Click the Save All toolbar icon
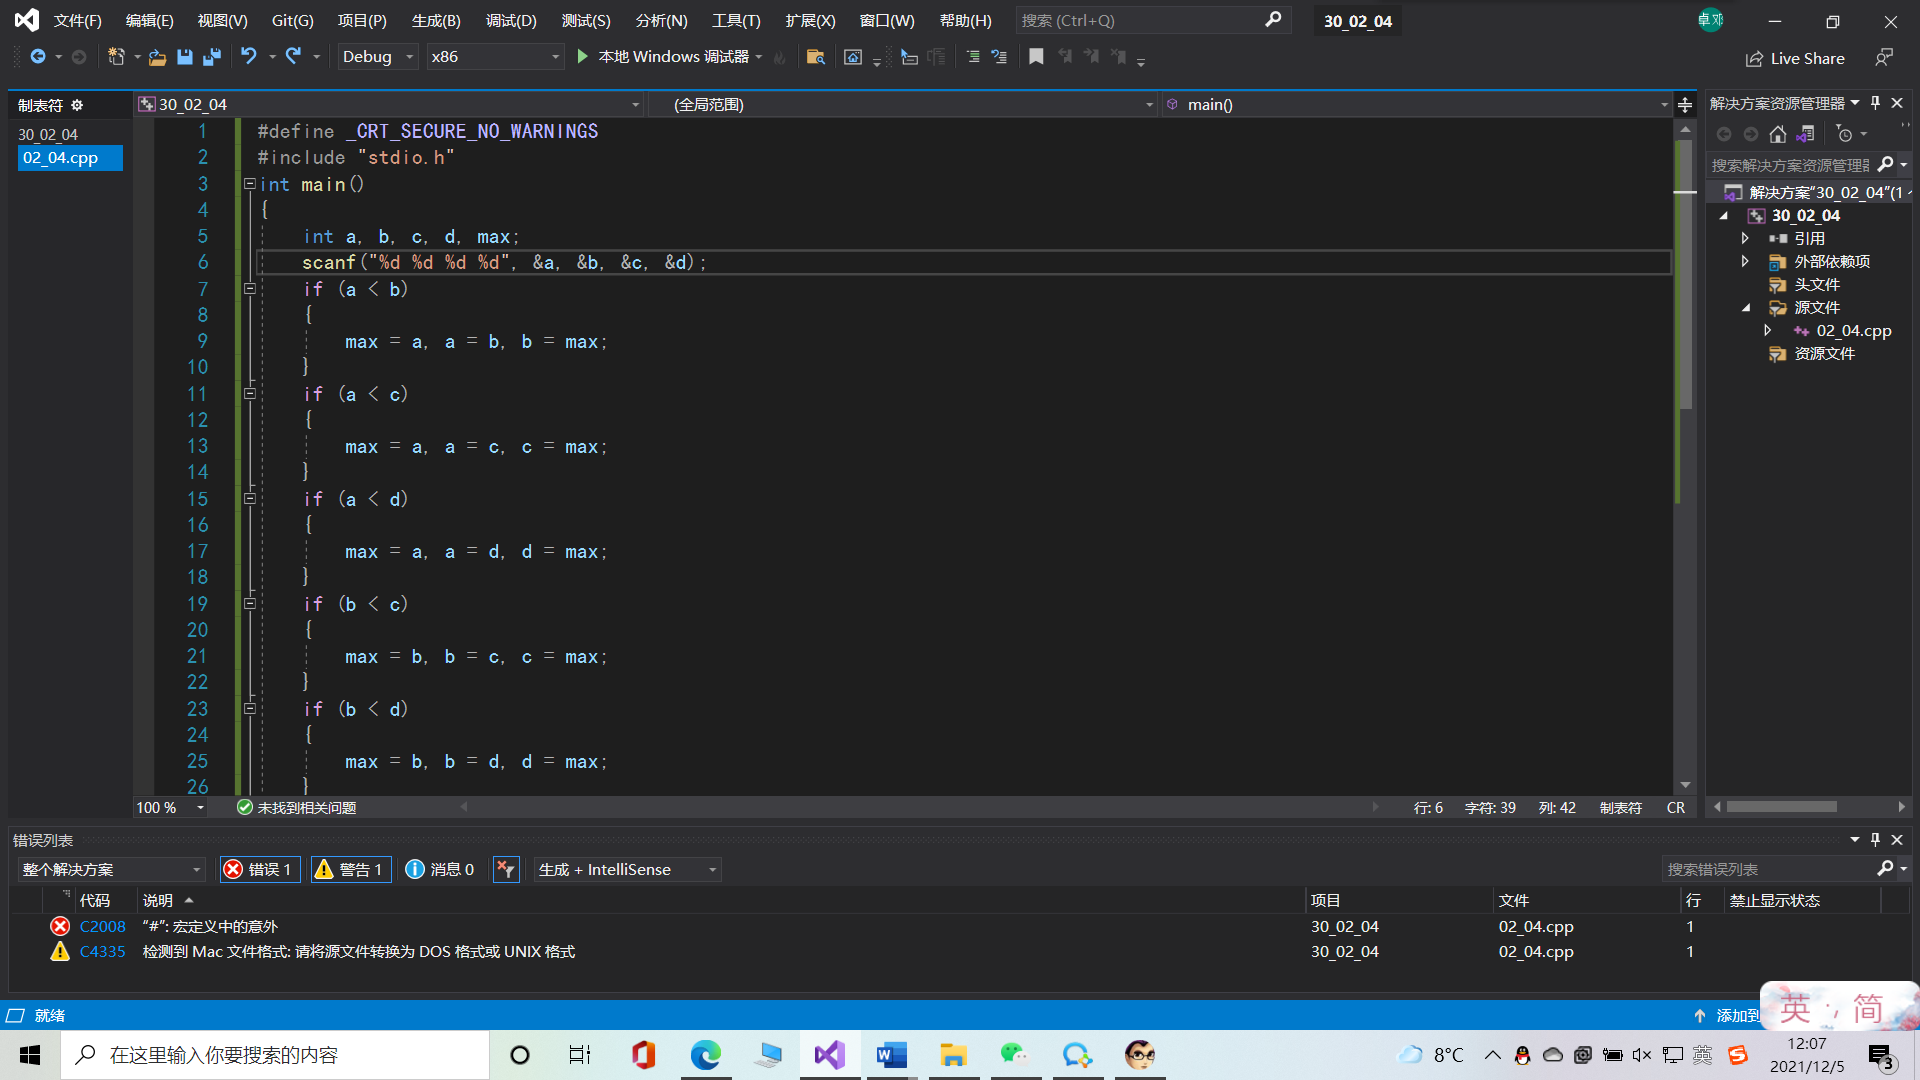The width and height of the screenshot is (1920, 1080). click(212, 57)
